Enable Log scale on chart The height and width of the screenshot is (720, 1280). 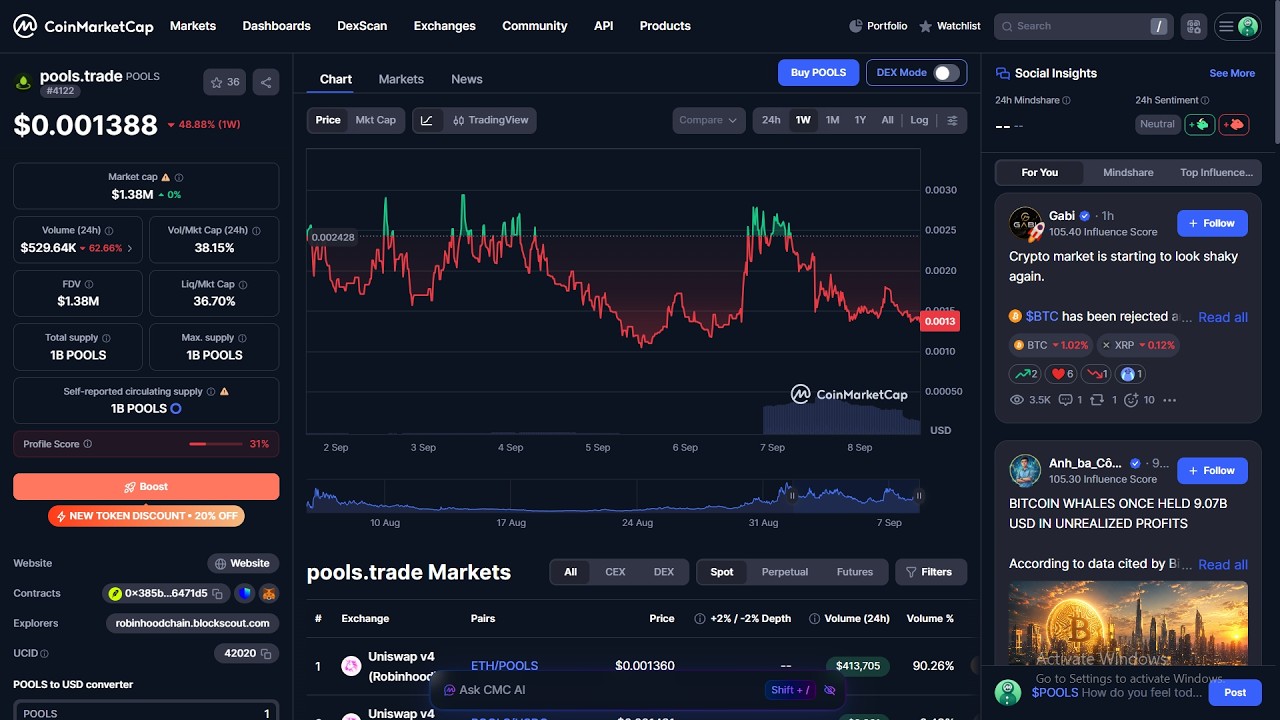point(919,120)
